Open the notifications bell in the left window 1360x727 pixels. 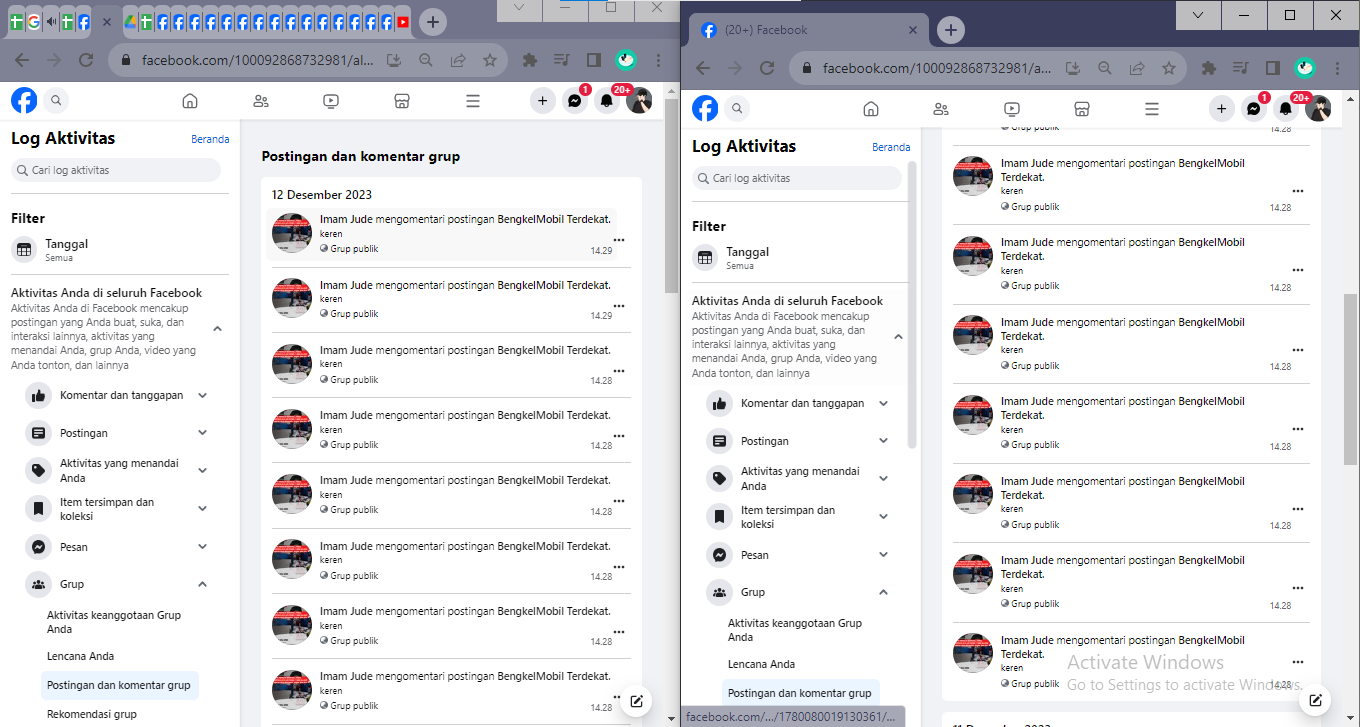pyautogui.click(x=606, y=100)
